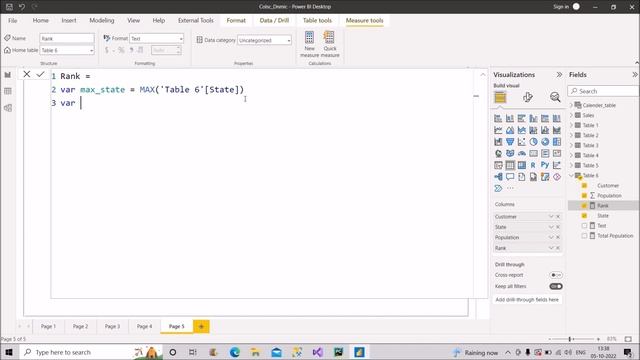Click the Save icon in title bar

9,7
